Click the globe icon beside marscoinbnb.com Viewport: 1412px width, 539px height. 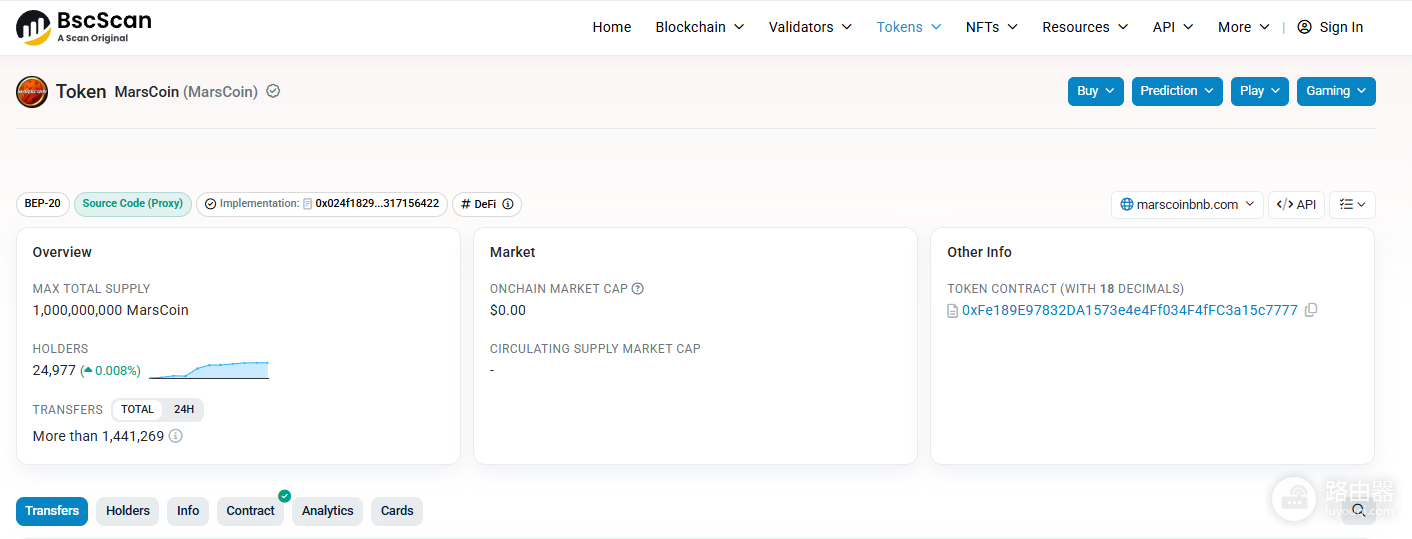click(x=1127, y=204)
